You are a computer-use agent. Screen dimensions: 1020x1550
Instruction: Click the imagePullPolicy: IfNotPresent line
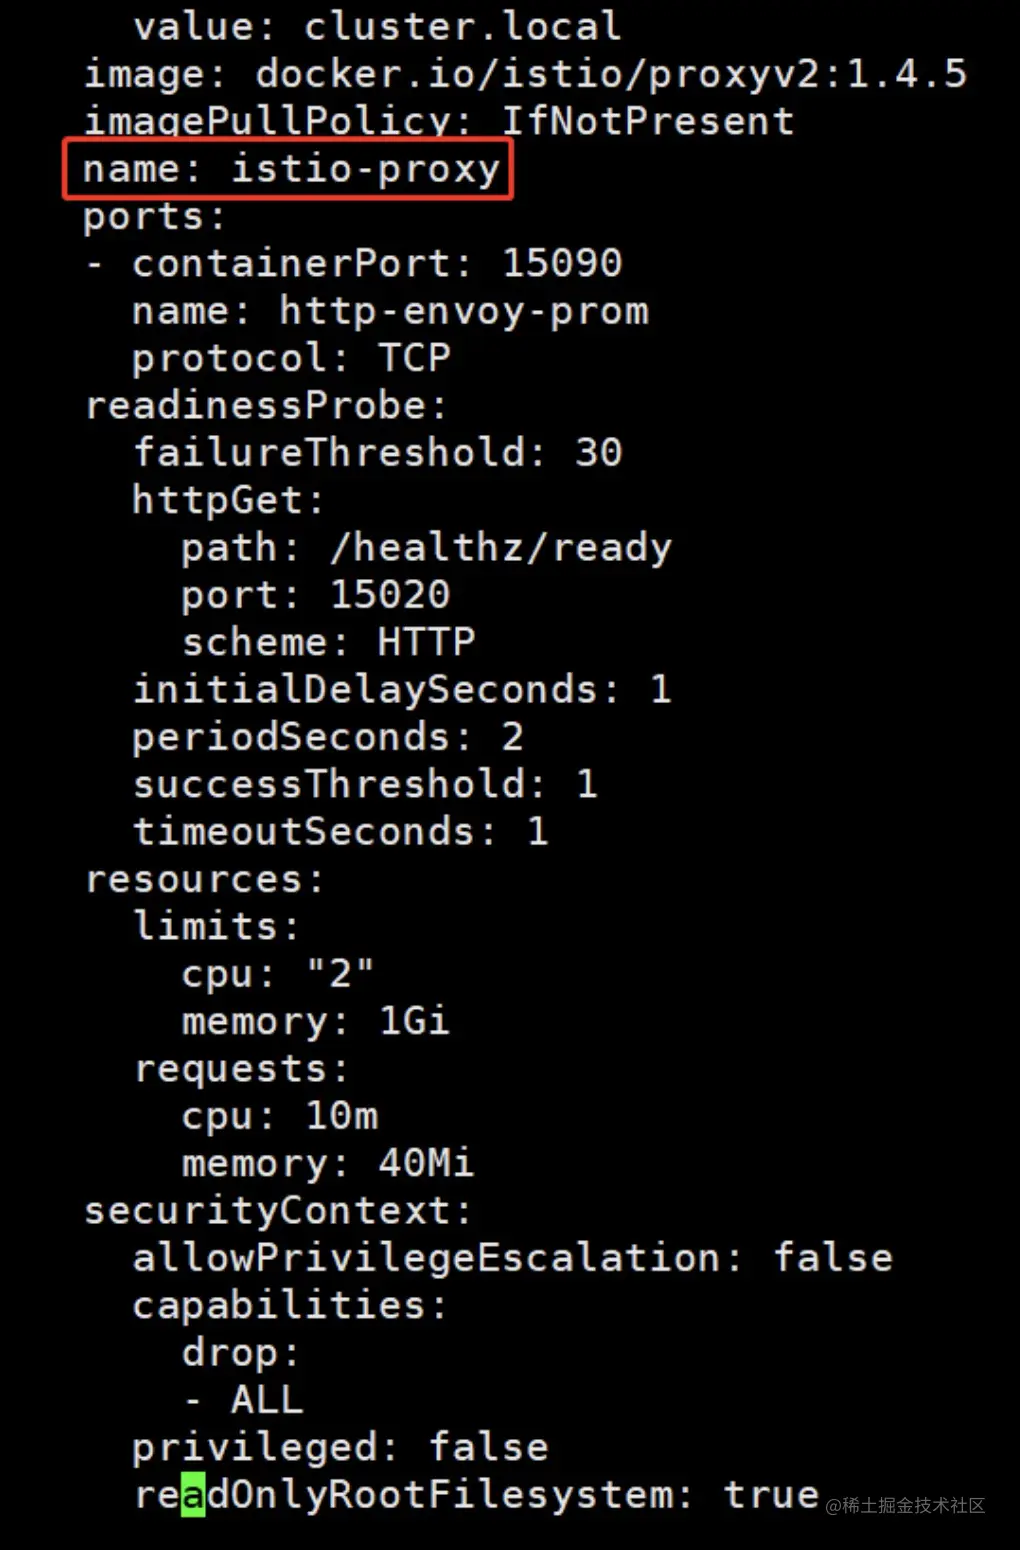(438, 122)
